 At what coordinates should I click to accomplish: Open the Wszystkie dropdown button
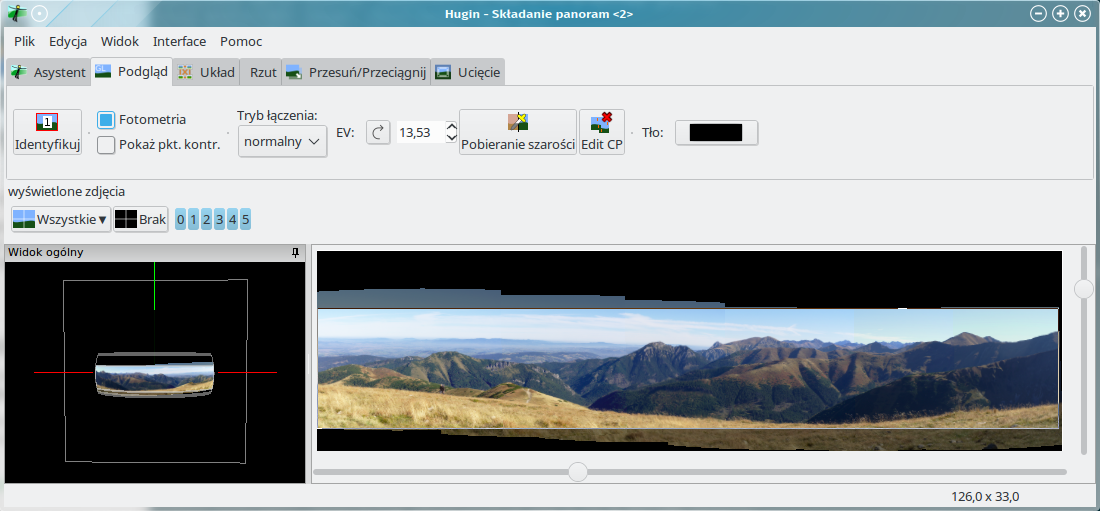tap(61, 219)
